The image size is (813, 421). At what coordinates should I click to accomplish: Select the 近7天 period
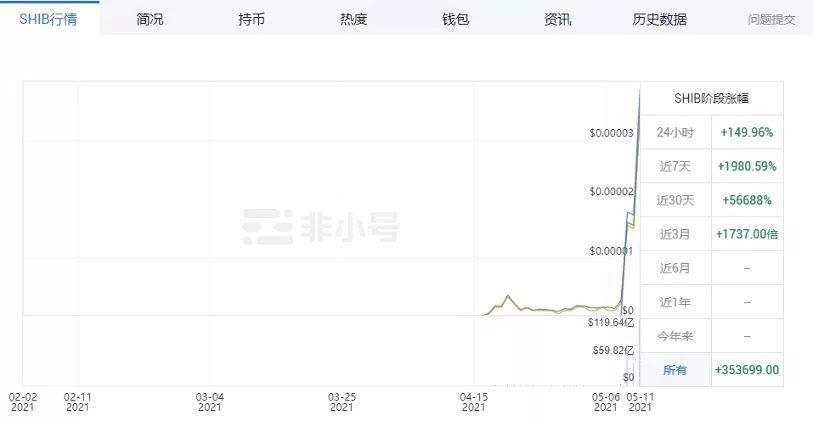[675, 166]
